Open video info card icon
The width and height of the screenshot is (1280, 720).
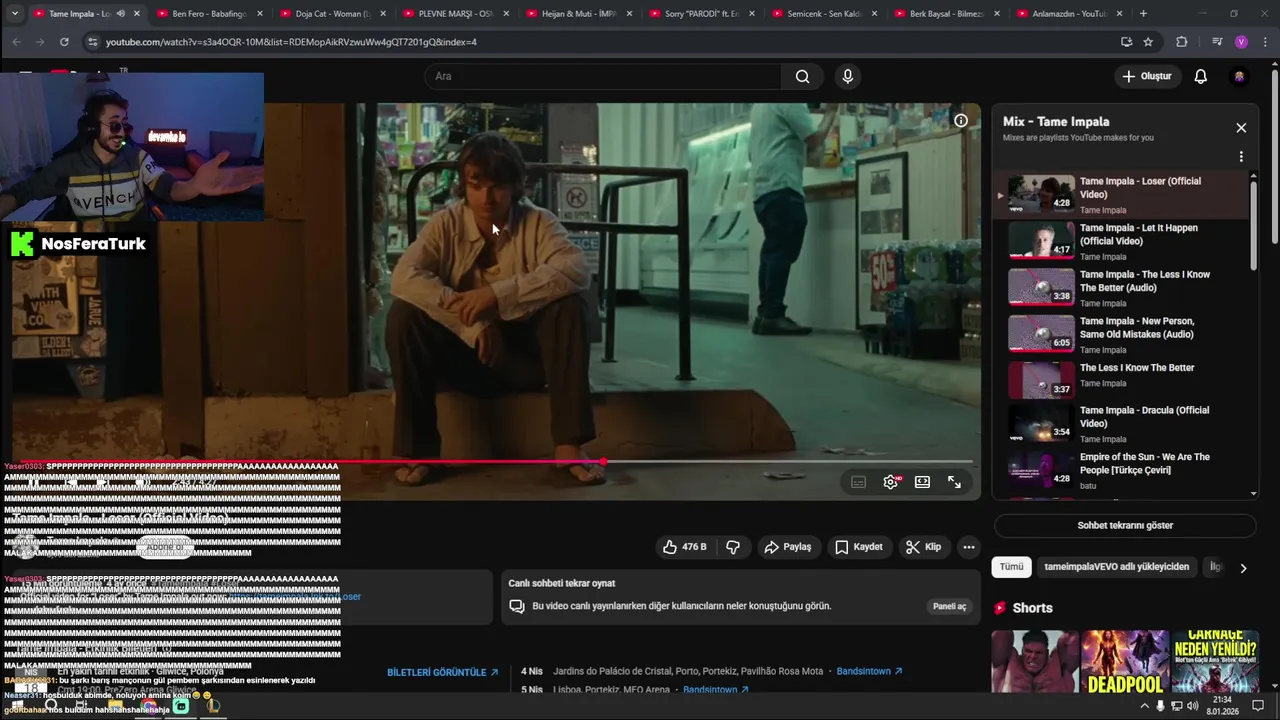(x=961, y=120)
